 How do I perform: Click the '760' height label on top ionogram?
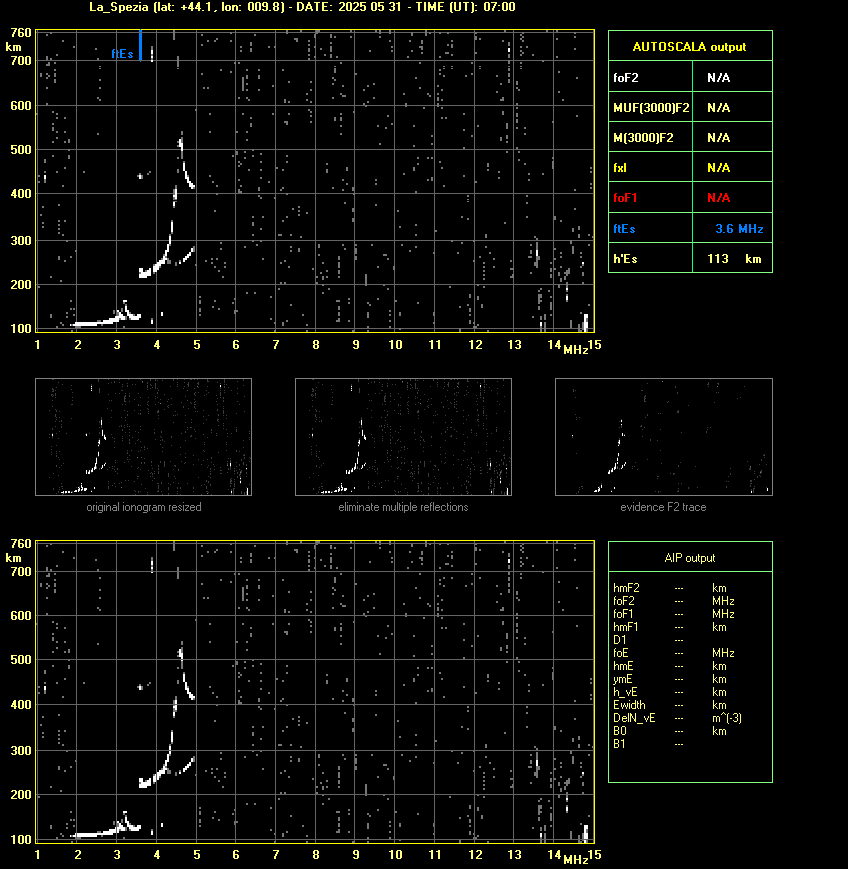pyautogui.click(x=21, y=33)
